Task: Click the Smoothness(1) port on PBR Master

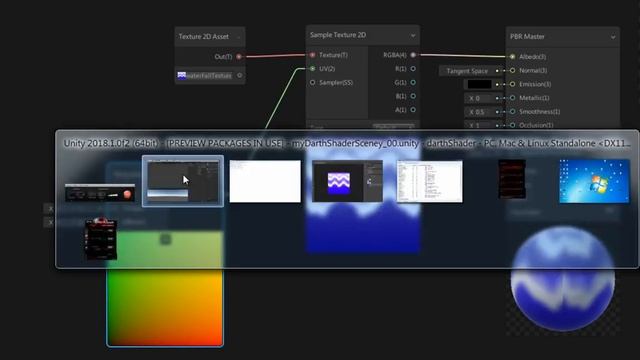Action: pyautogui.click(x=512, y=111)
